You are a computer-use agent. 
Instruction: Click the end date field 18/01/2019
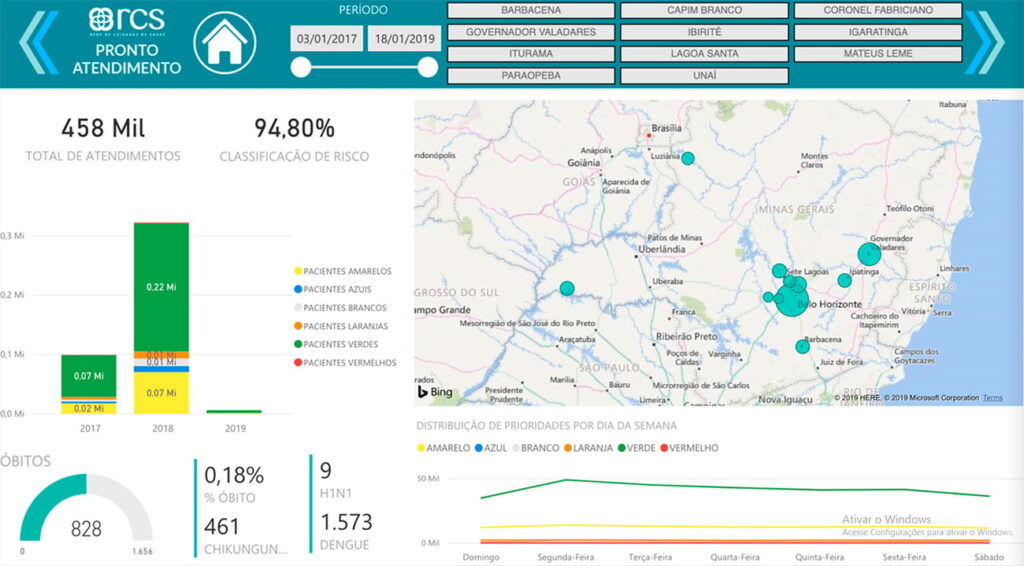pos(403,39)
